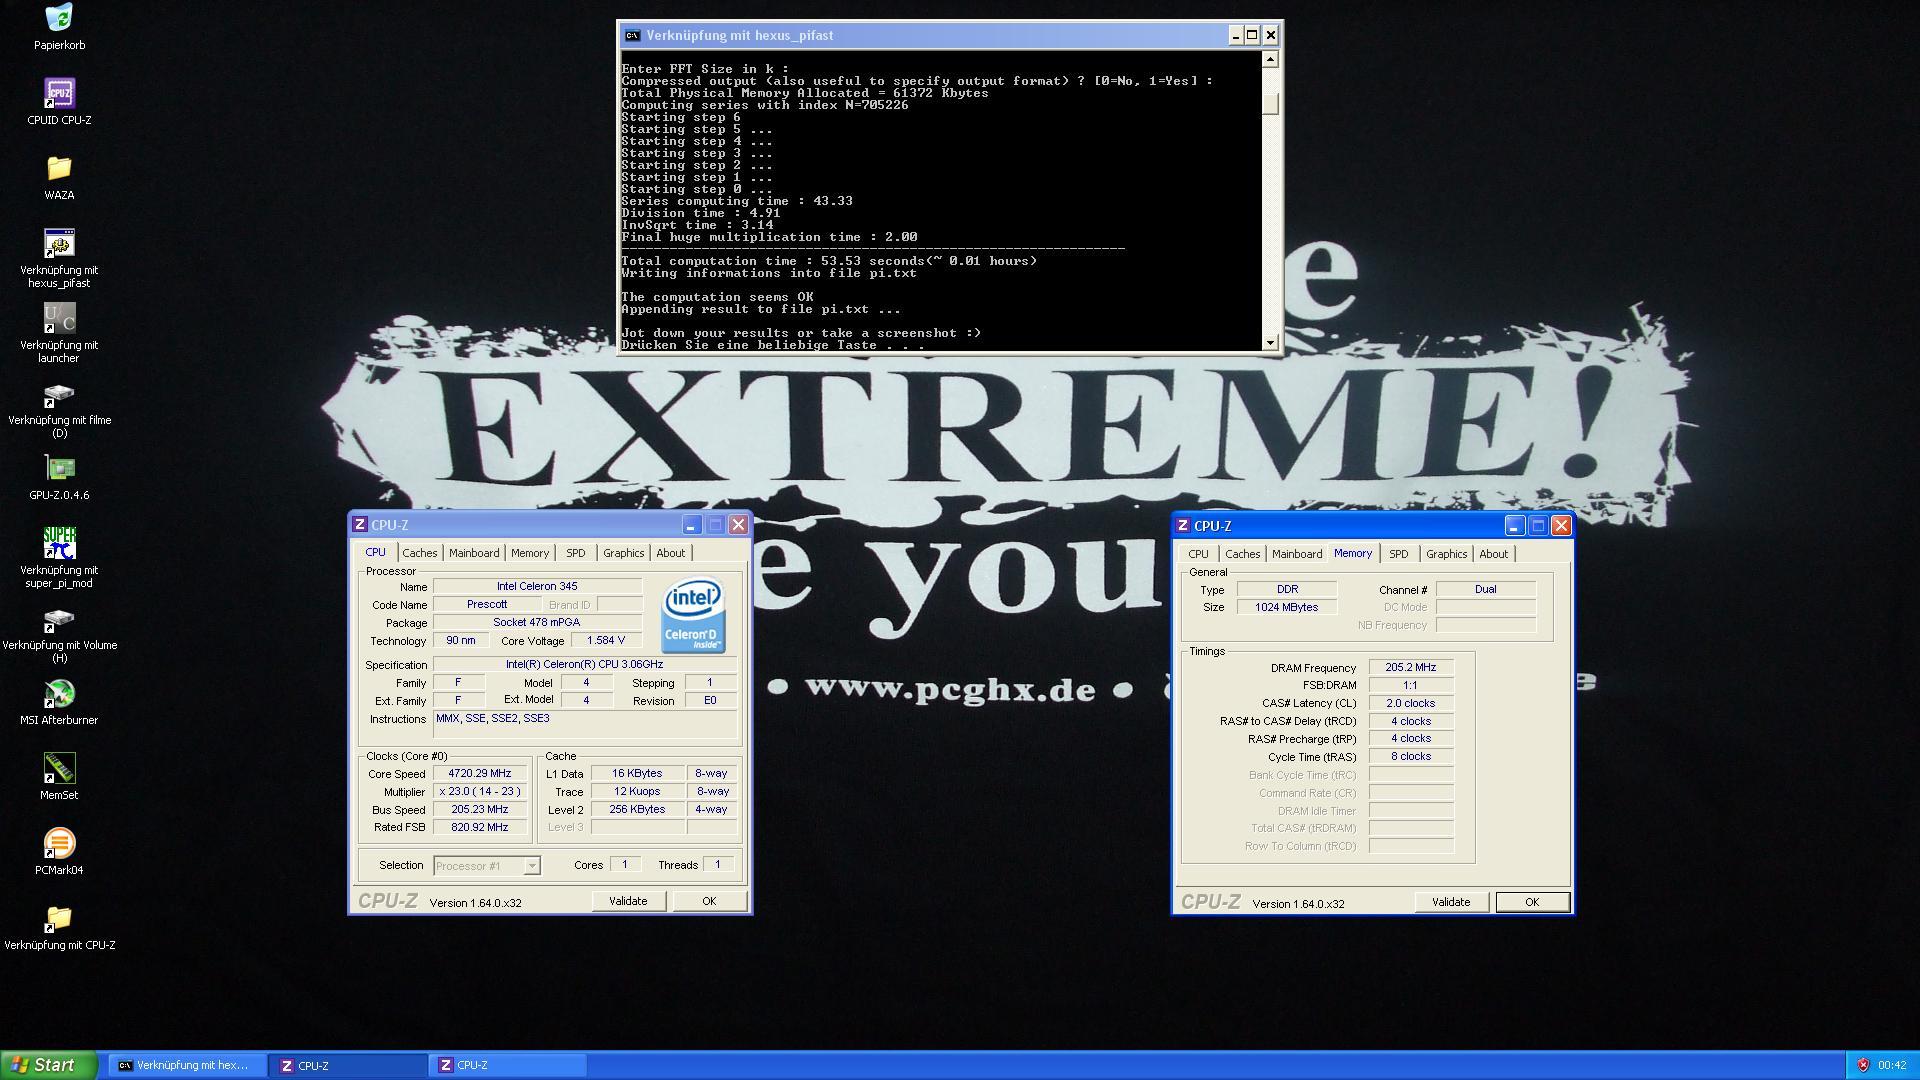Activate first CPU-Z taskbar button
Screen dimensions: 1920x1080
pyautogui.click(x=348, y=1065)
